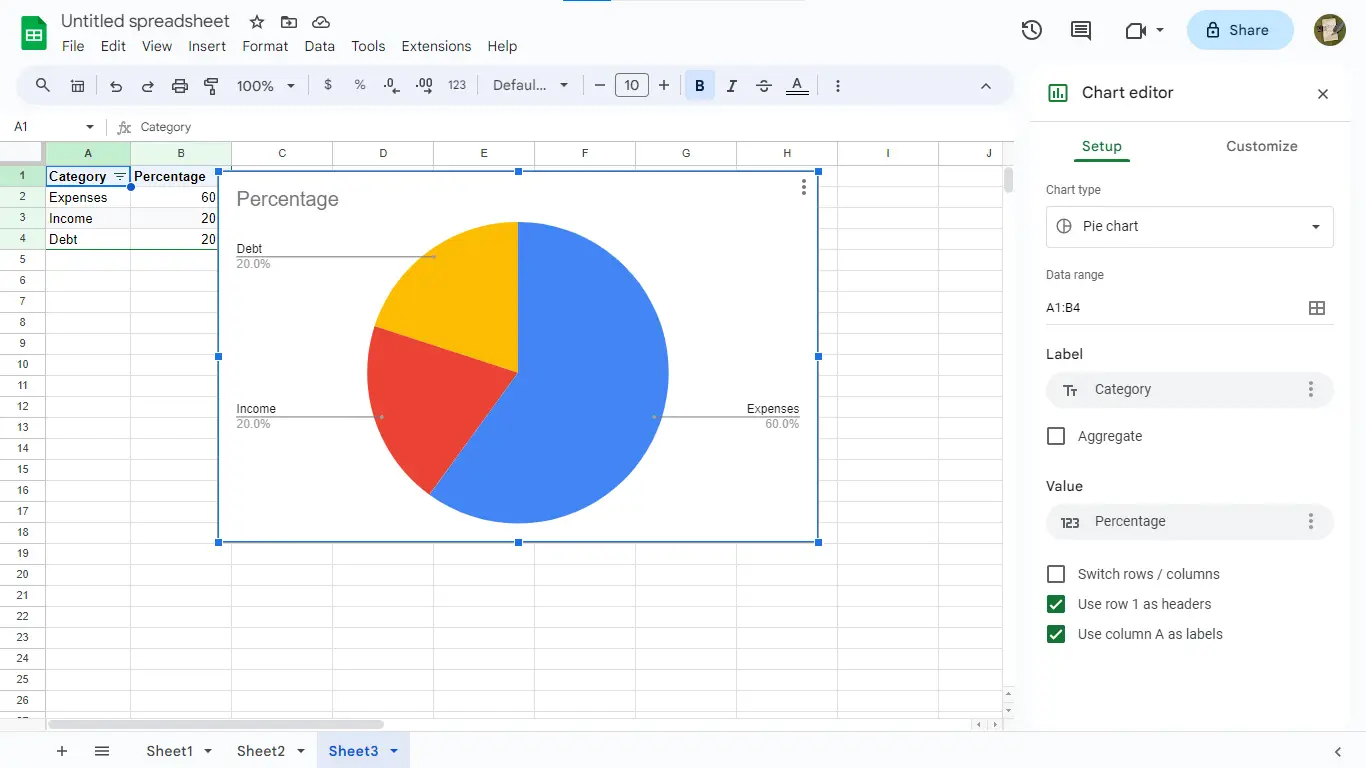Open the Pie chart type dropdown
Viewport: 1366px width, 768px height.
(1189, 226)
